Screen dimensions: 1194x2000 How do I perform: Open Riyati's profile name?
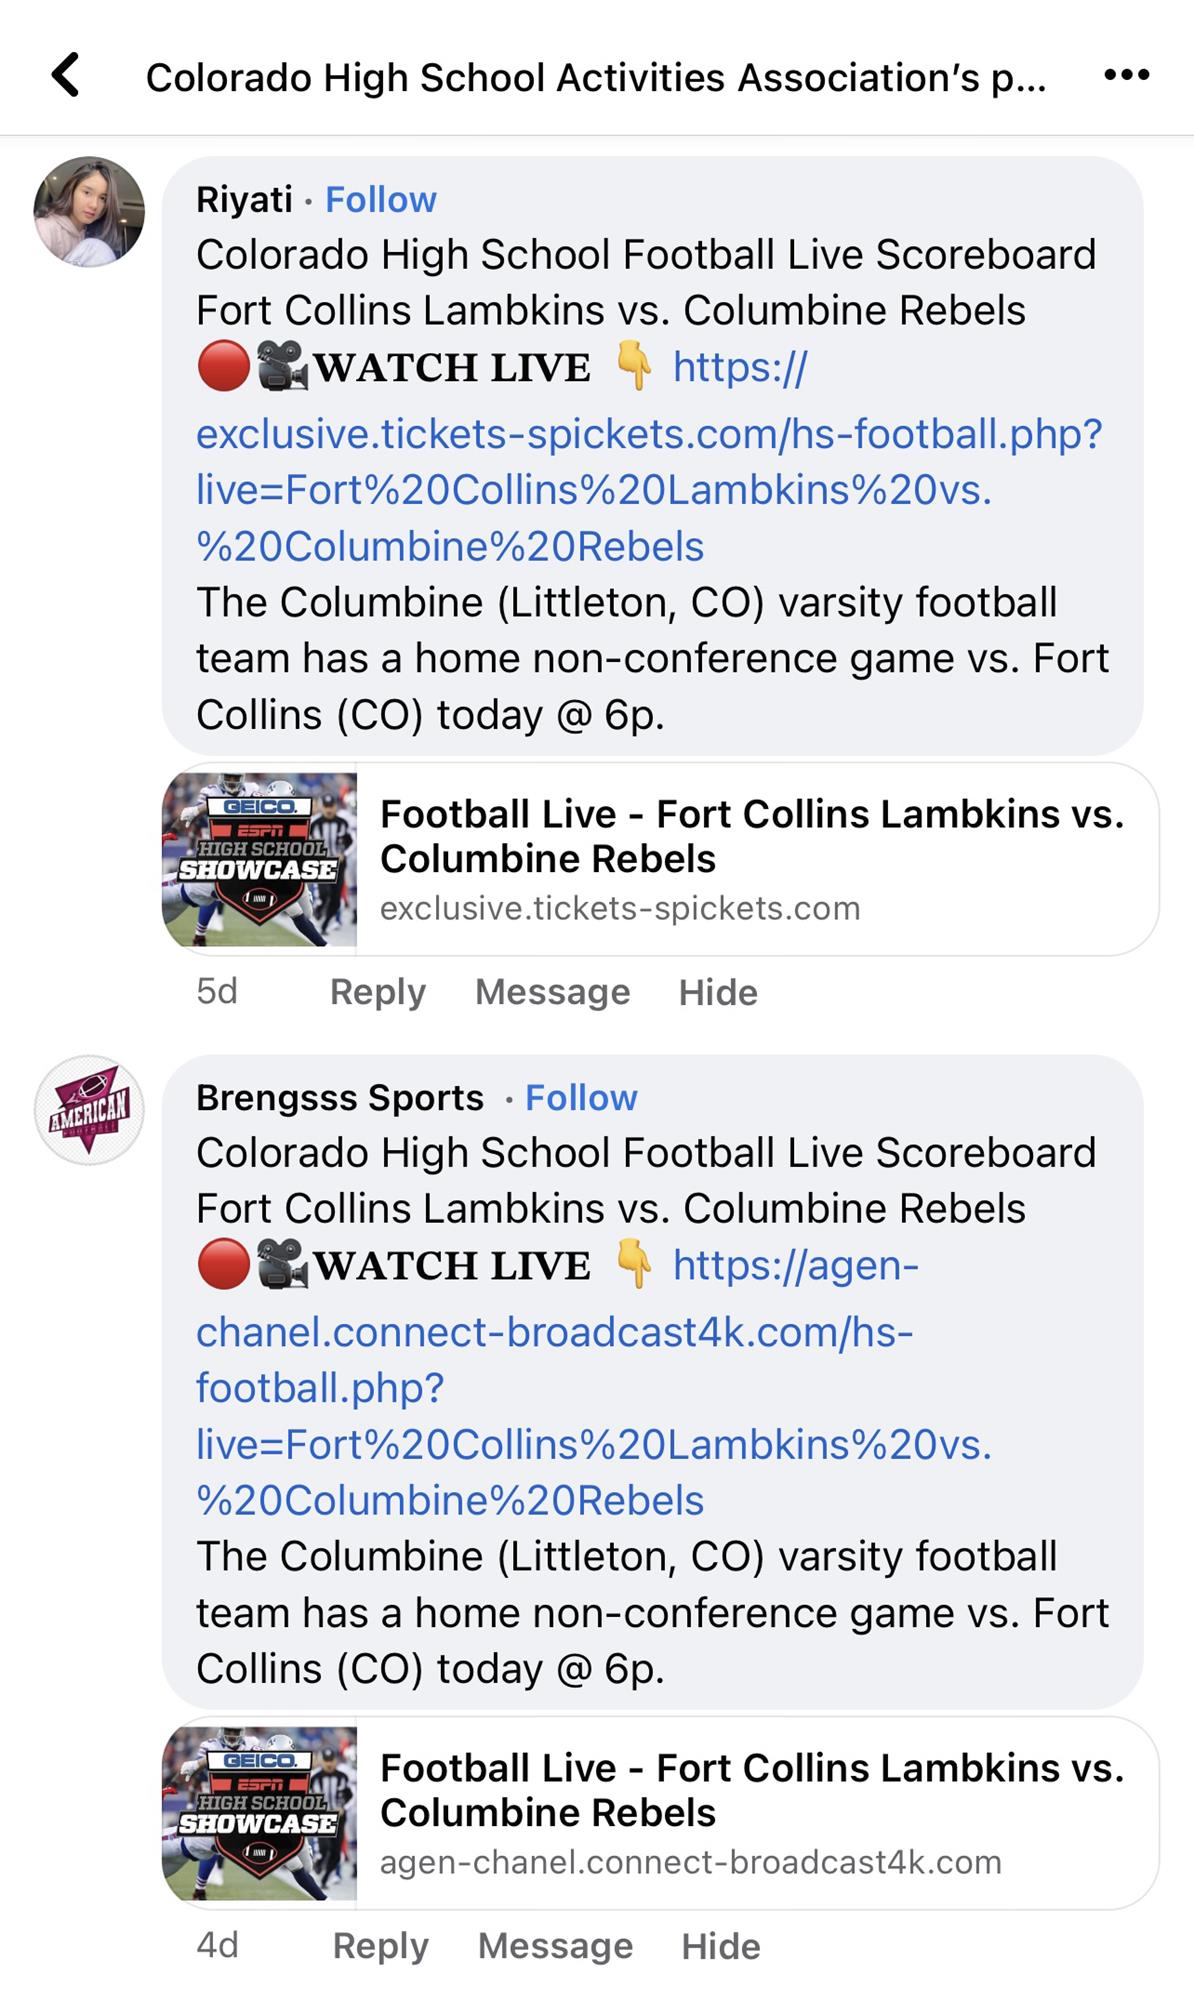[244, 200]
